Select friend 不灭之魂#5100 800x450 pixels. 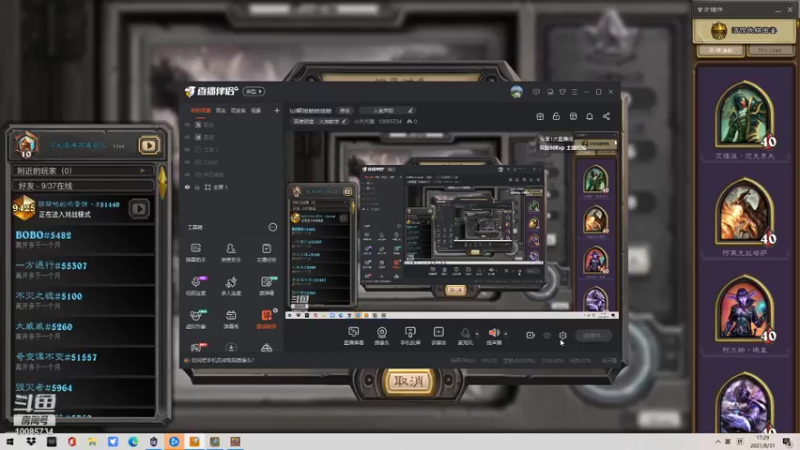84,301
